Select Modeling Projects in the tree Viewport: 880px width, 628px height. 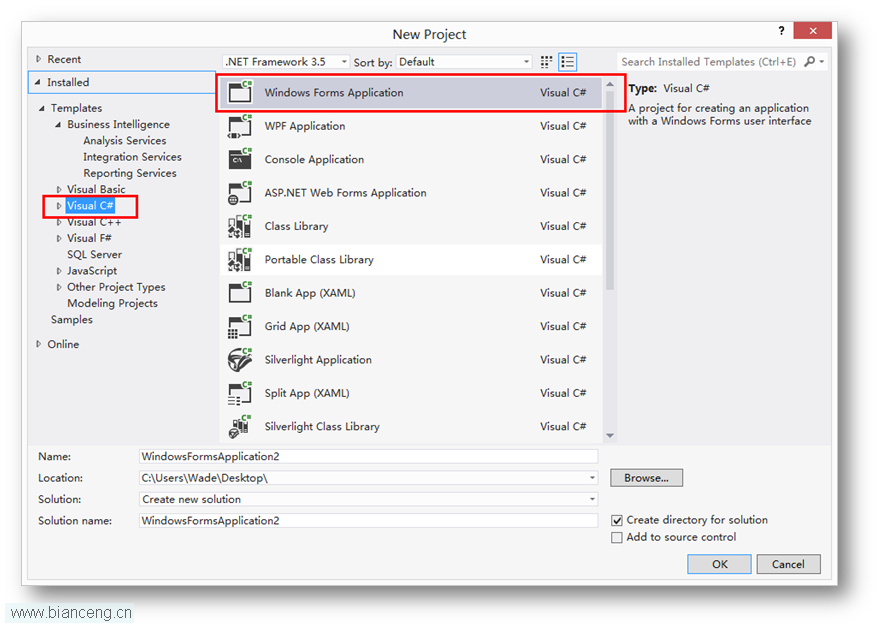(x=112, y=303)
